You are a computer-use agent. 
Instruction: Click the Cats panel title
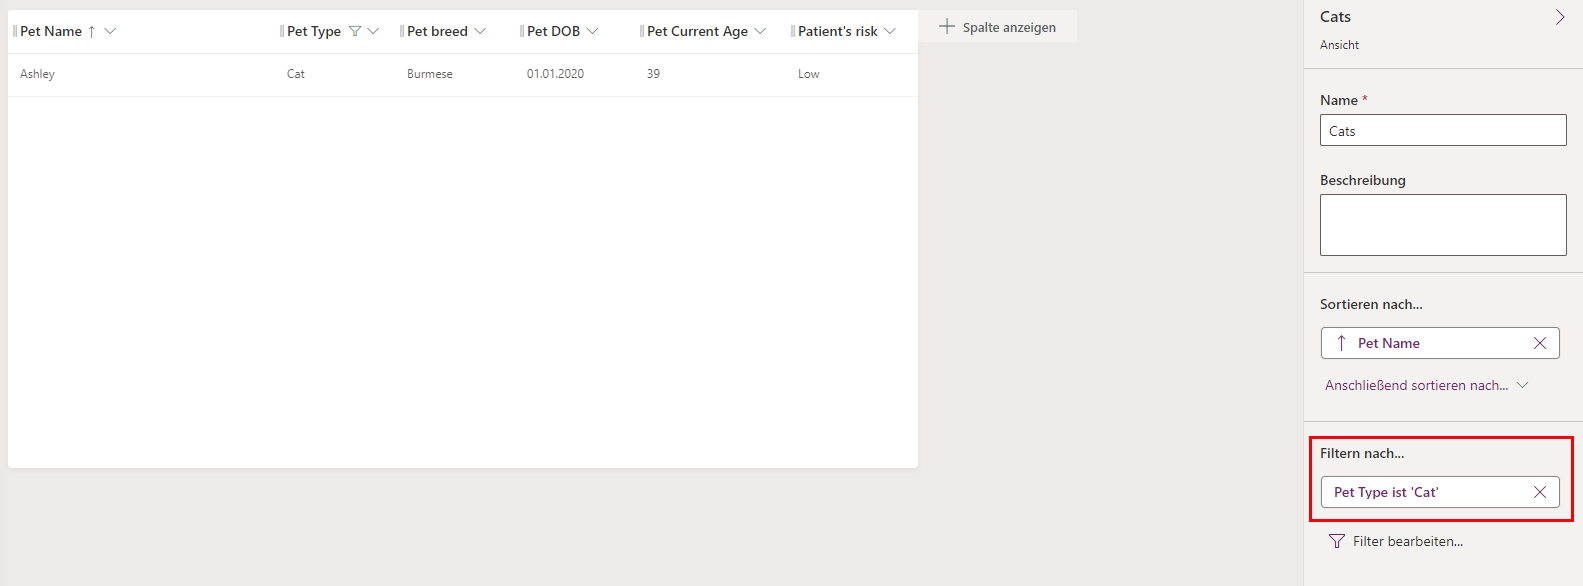coord(1335,17)
